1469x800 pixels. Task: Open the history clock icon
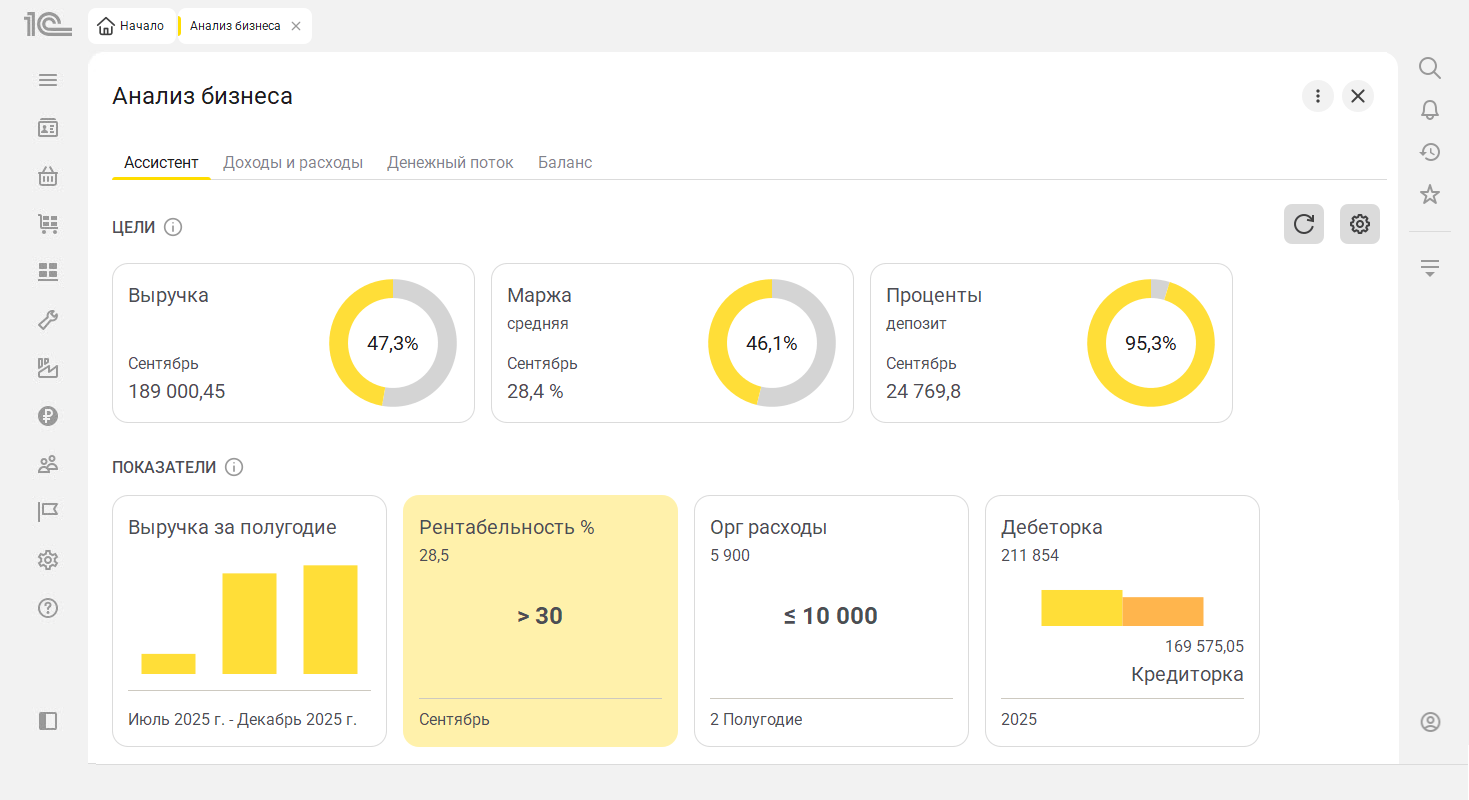(x=1430, y=152)
